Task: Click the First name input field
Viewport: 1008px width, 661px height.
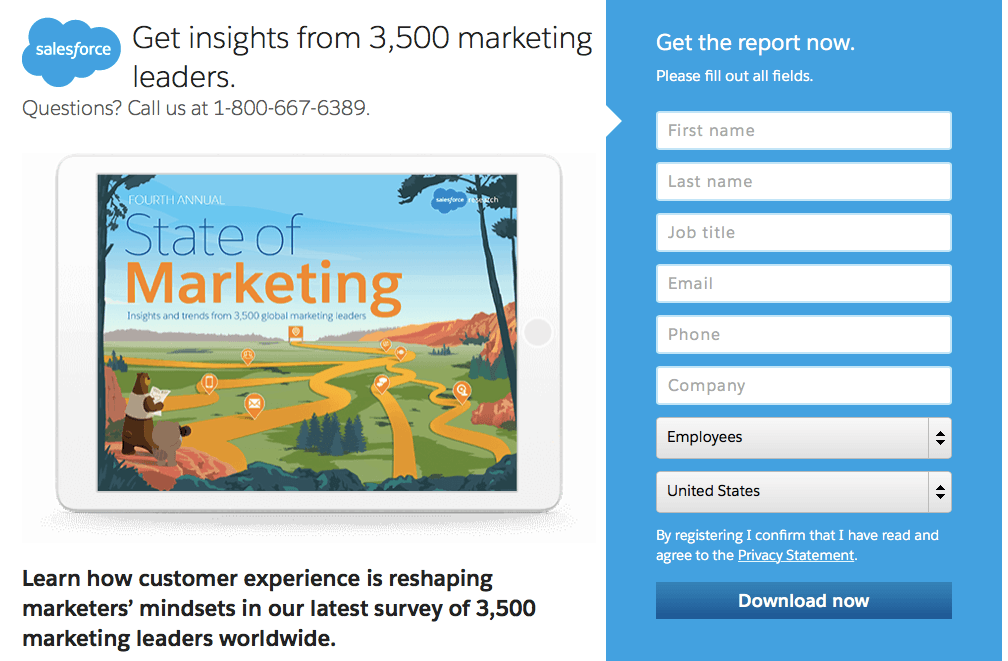Action: (803, 130)
